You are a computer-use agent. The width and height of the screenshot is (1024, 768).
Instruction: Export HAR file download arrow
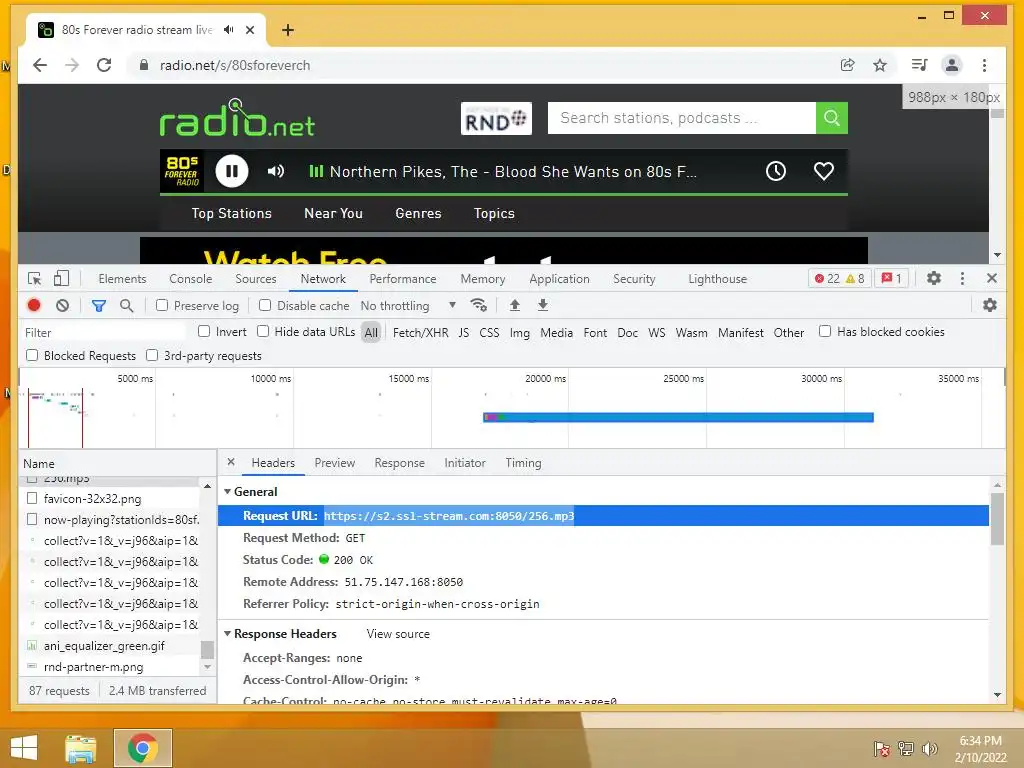pyautogui.click(x=543, y=305)
